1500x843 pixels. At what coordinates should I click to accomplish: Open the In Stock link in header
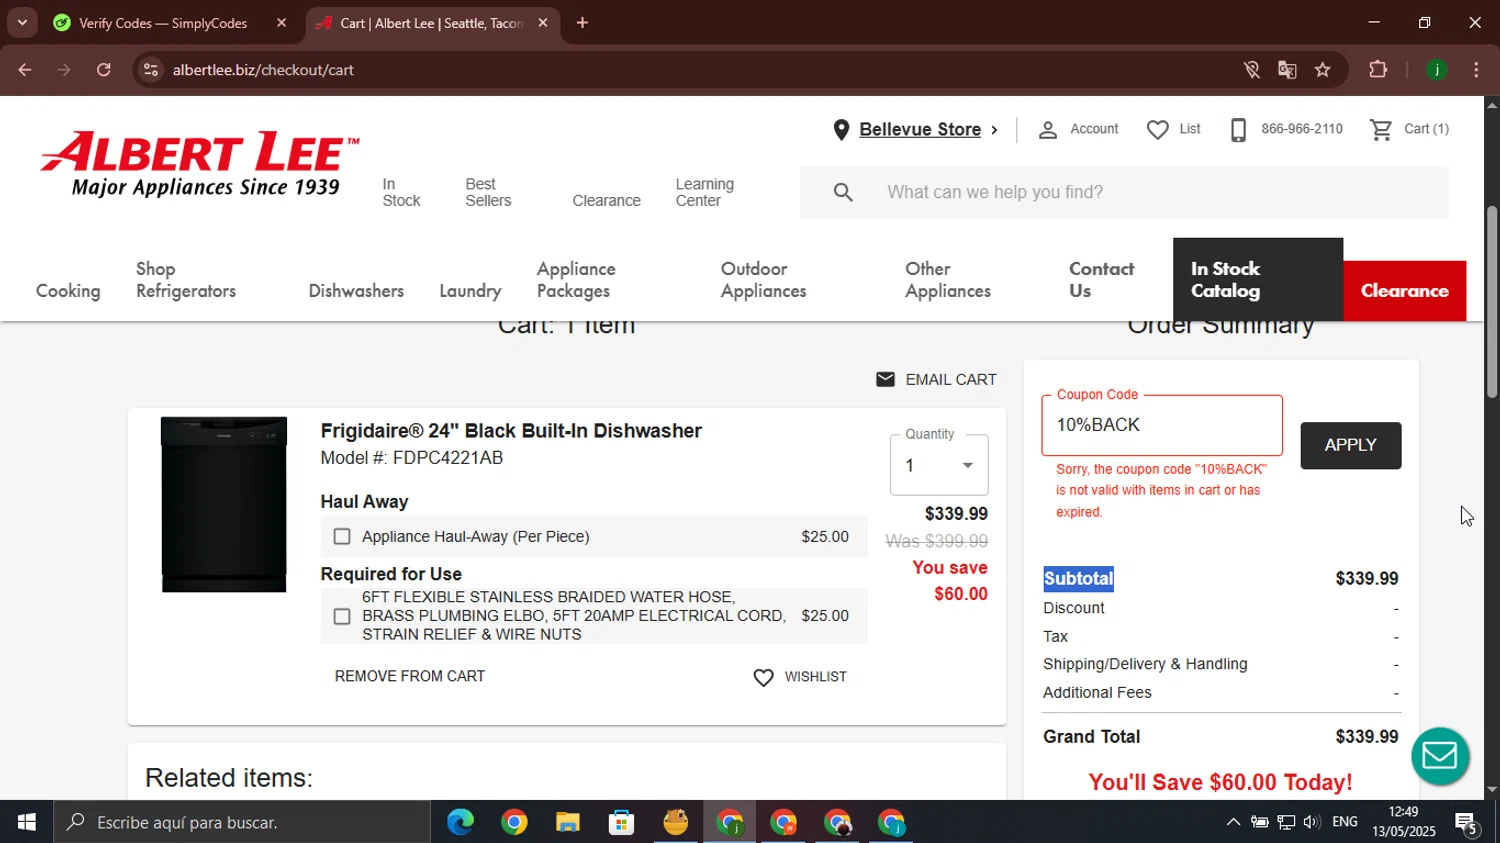(401, 192)
